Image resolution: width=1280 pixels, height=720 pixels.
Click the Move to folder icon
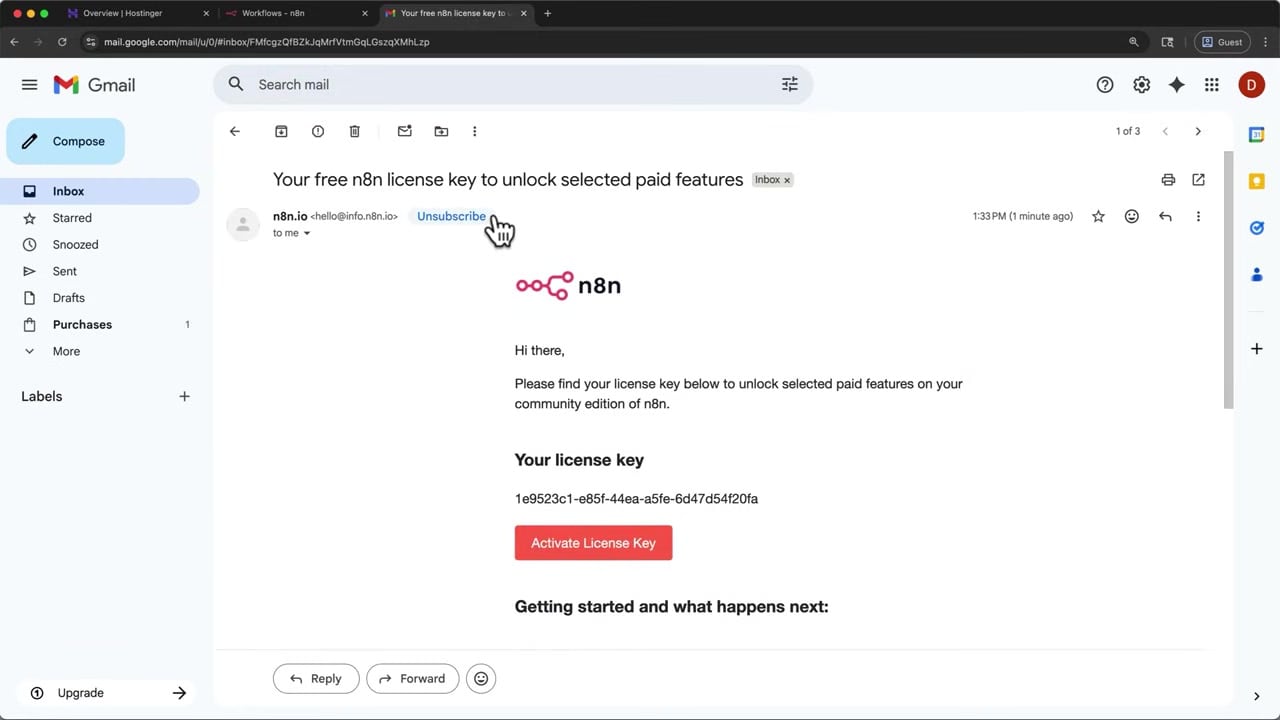(441, 131)
